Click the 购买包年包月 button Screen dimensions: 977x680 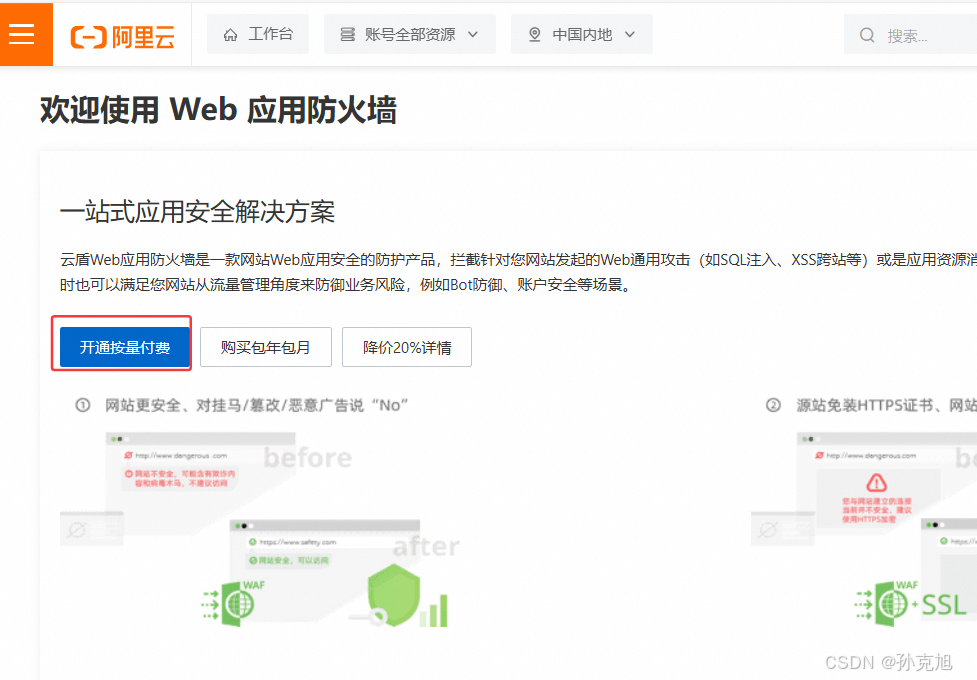265,347
